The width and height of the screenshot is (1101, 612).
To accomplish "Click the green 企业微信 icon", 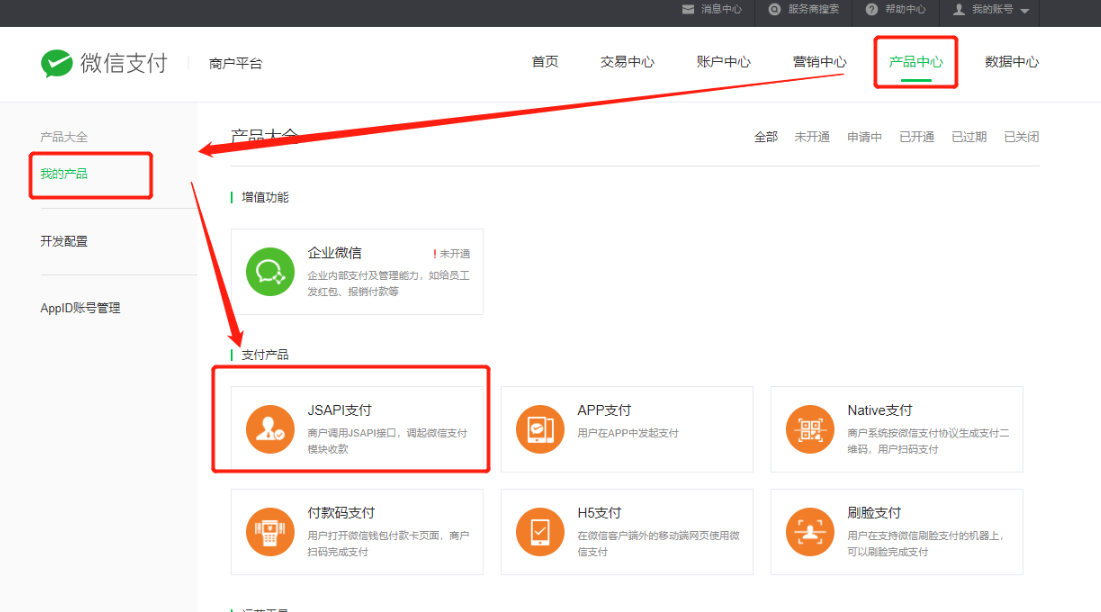I will [x=270, y=271].
